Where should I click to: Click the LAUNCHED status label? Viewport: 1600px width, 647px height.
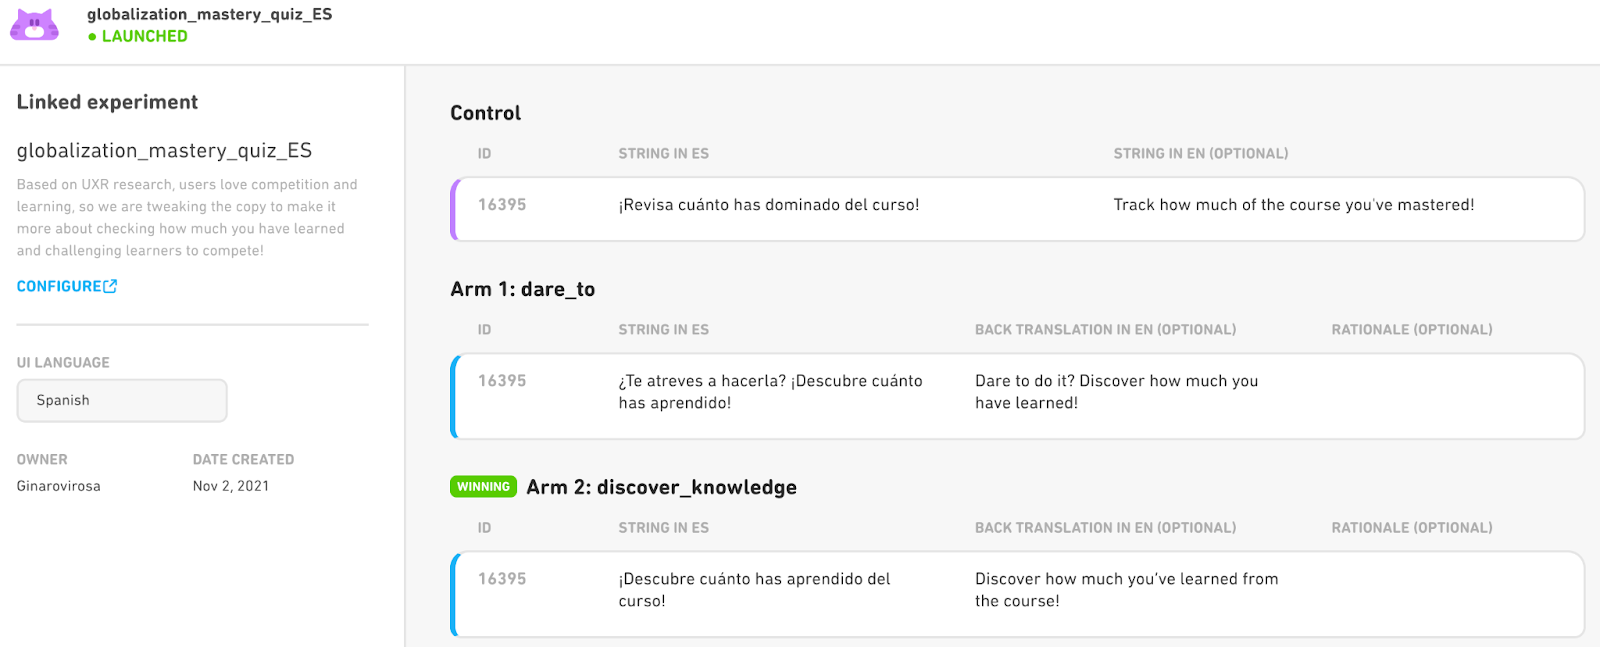pyautogui.click(x=138, y=36)
